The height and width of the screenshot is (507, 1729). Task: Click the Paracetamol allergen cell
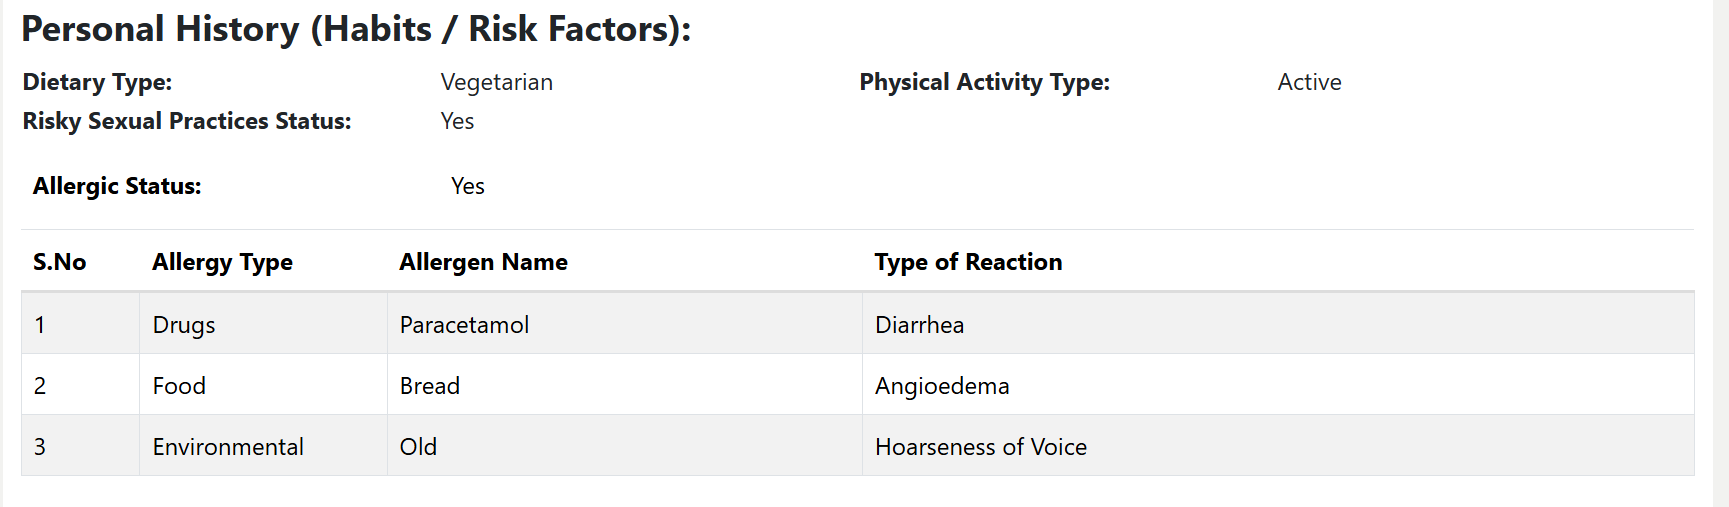point(464,325)
